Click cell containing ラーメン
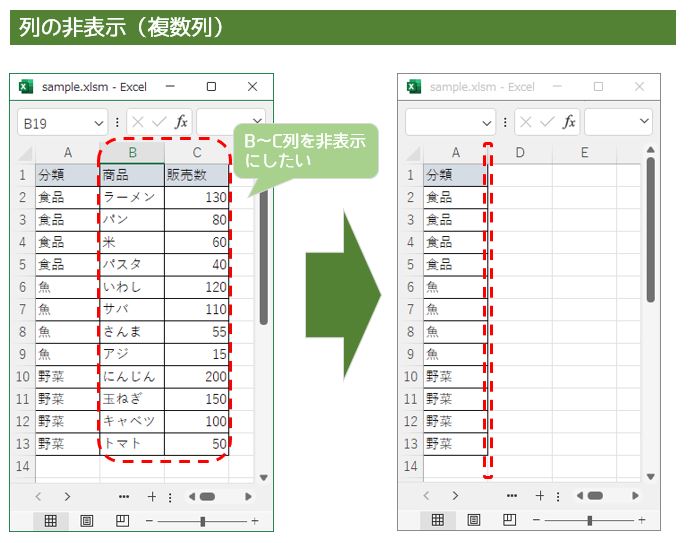The height and width of the screenshot is (543, 689). point(132,197)
